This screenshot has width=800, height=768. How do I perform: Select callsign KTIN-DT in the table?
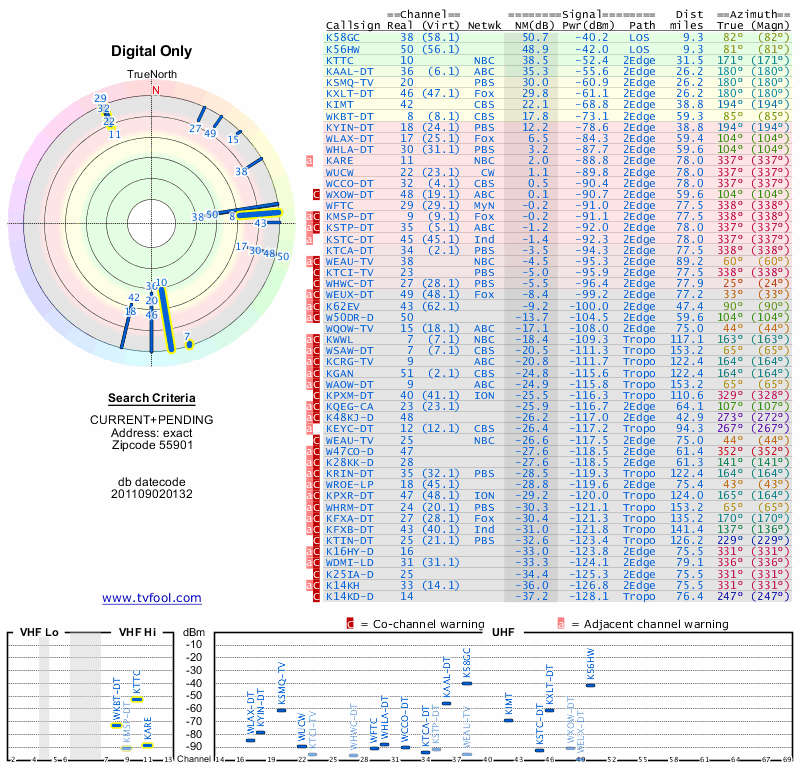point(350,540)
